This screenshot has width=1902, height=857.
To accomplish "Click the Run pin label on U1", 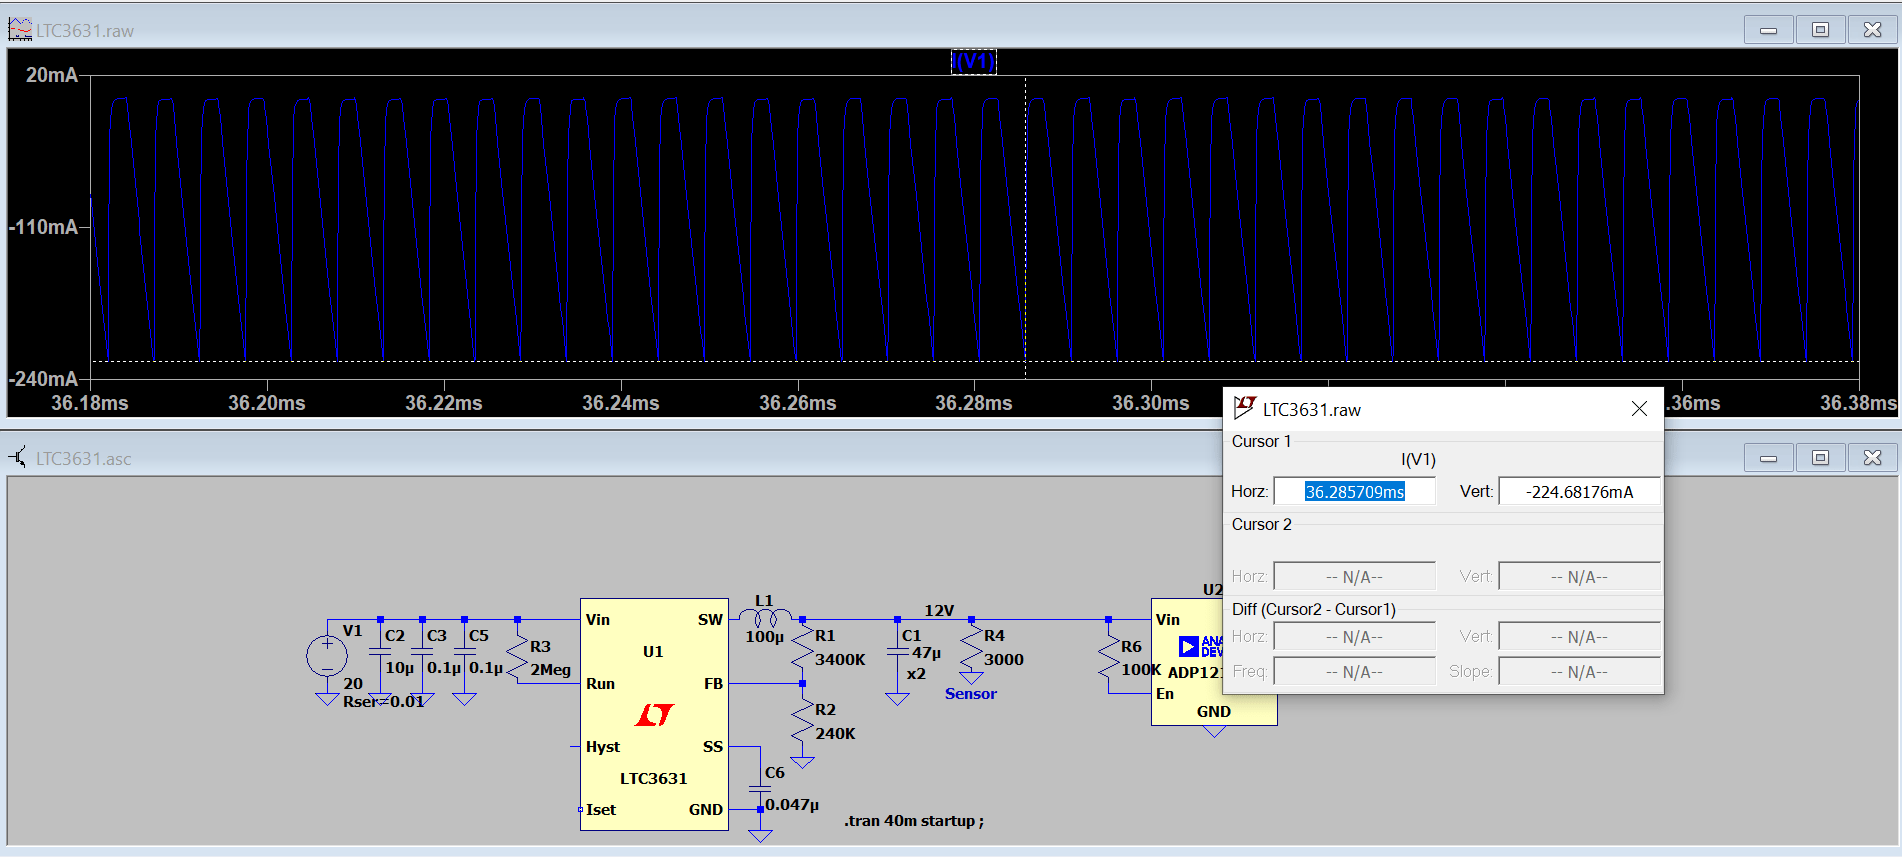I will (x=600, y=683).
